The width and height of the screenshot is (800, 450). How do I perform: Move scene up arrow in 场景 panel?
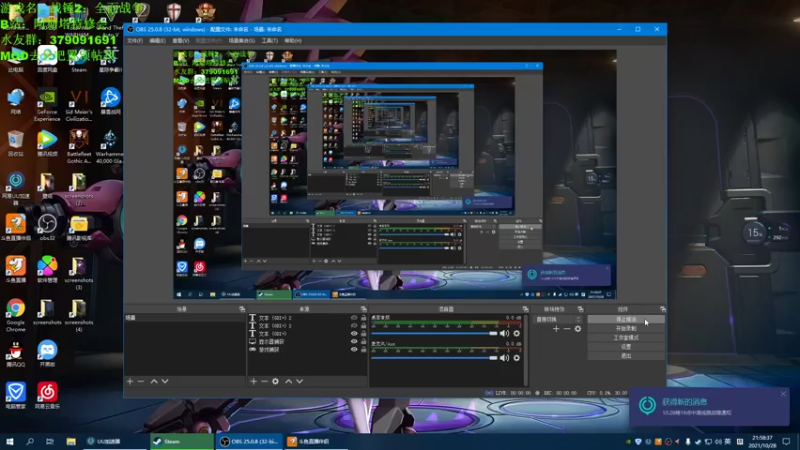click(x=154, y=381)
